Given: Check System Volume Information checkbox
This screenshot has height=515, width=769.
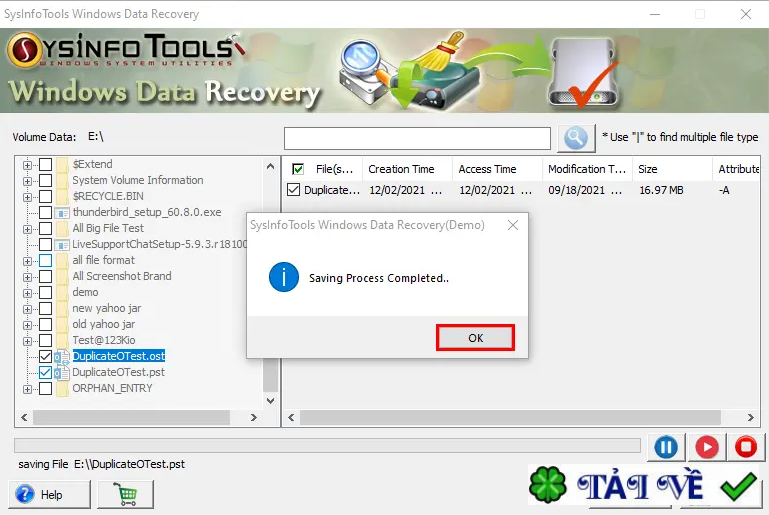Looking at the screenshot, I should (45, 180).
